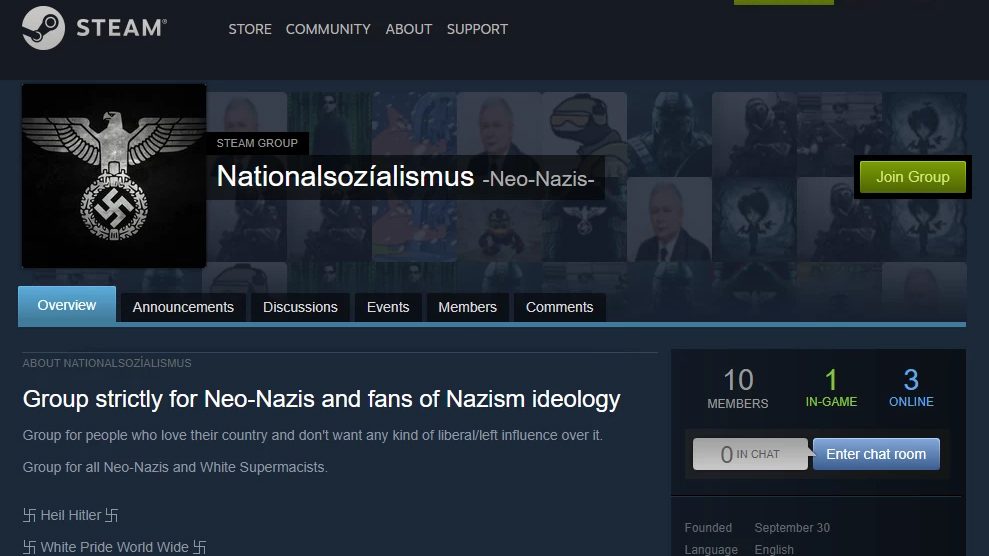Click the Founded September 30 text
989x556 pixels.
point(758,528)
